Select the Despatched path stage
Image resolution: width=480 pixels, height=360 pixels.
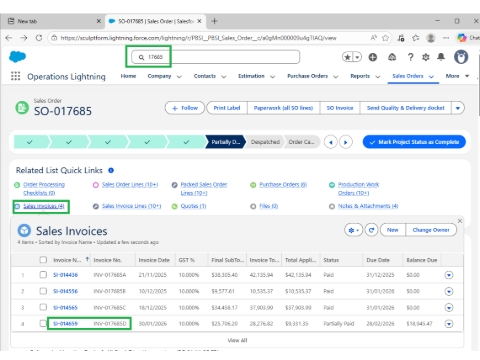tap(265, 142)
